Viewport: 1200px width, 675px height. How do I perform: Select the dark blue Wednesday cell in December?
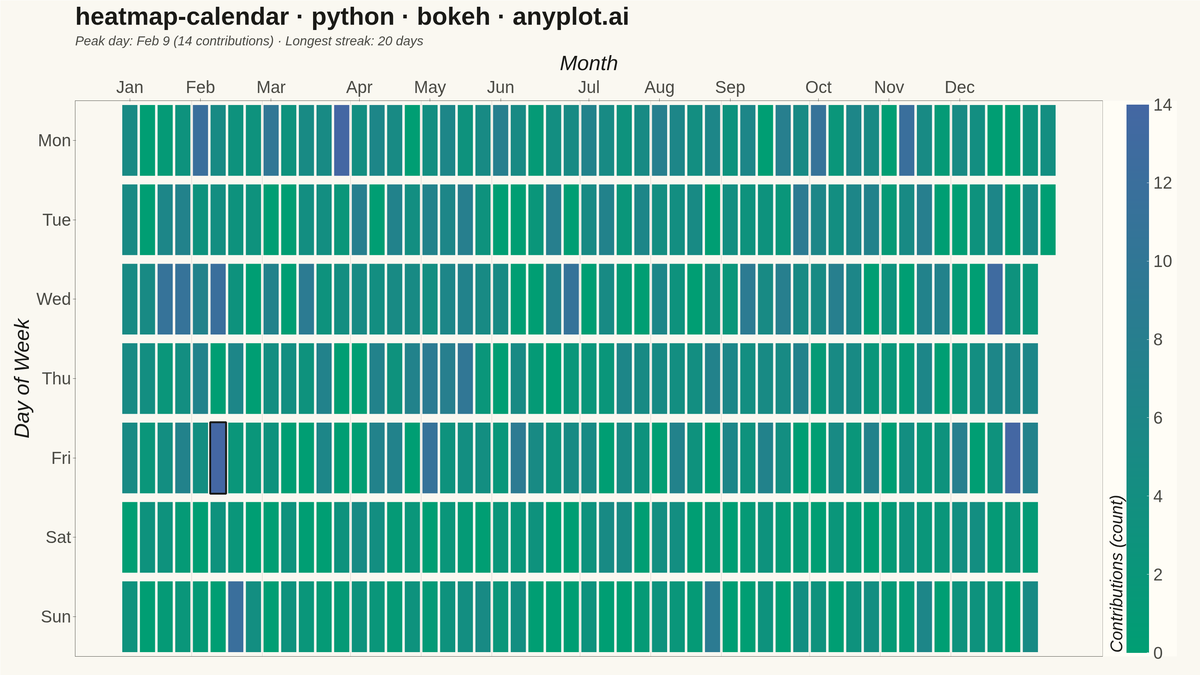pos(995,299)
